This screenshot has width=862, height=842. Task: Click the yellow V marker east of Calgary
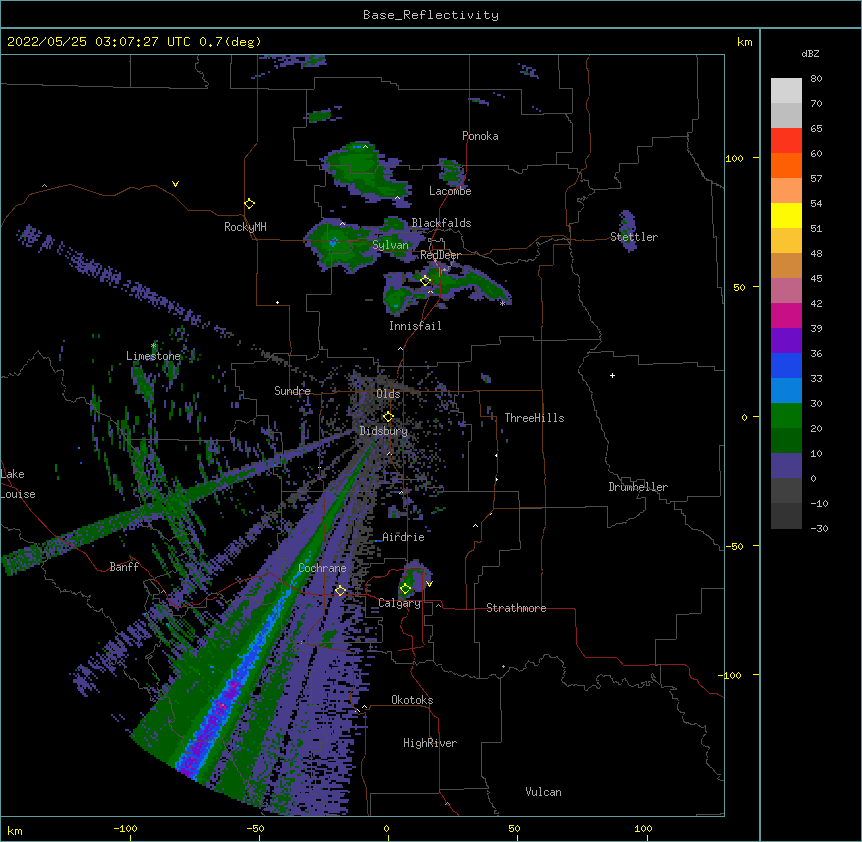tap(429, 584)
